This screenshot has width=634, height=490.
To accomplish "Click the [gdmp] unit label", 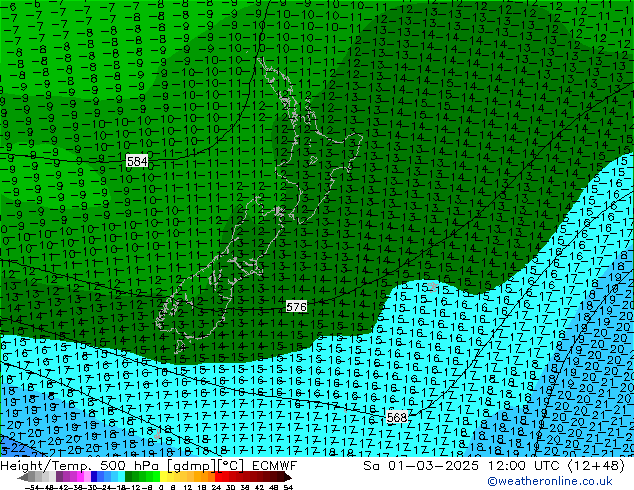I will pos(183,467).
